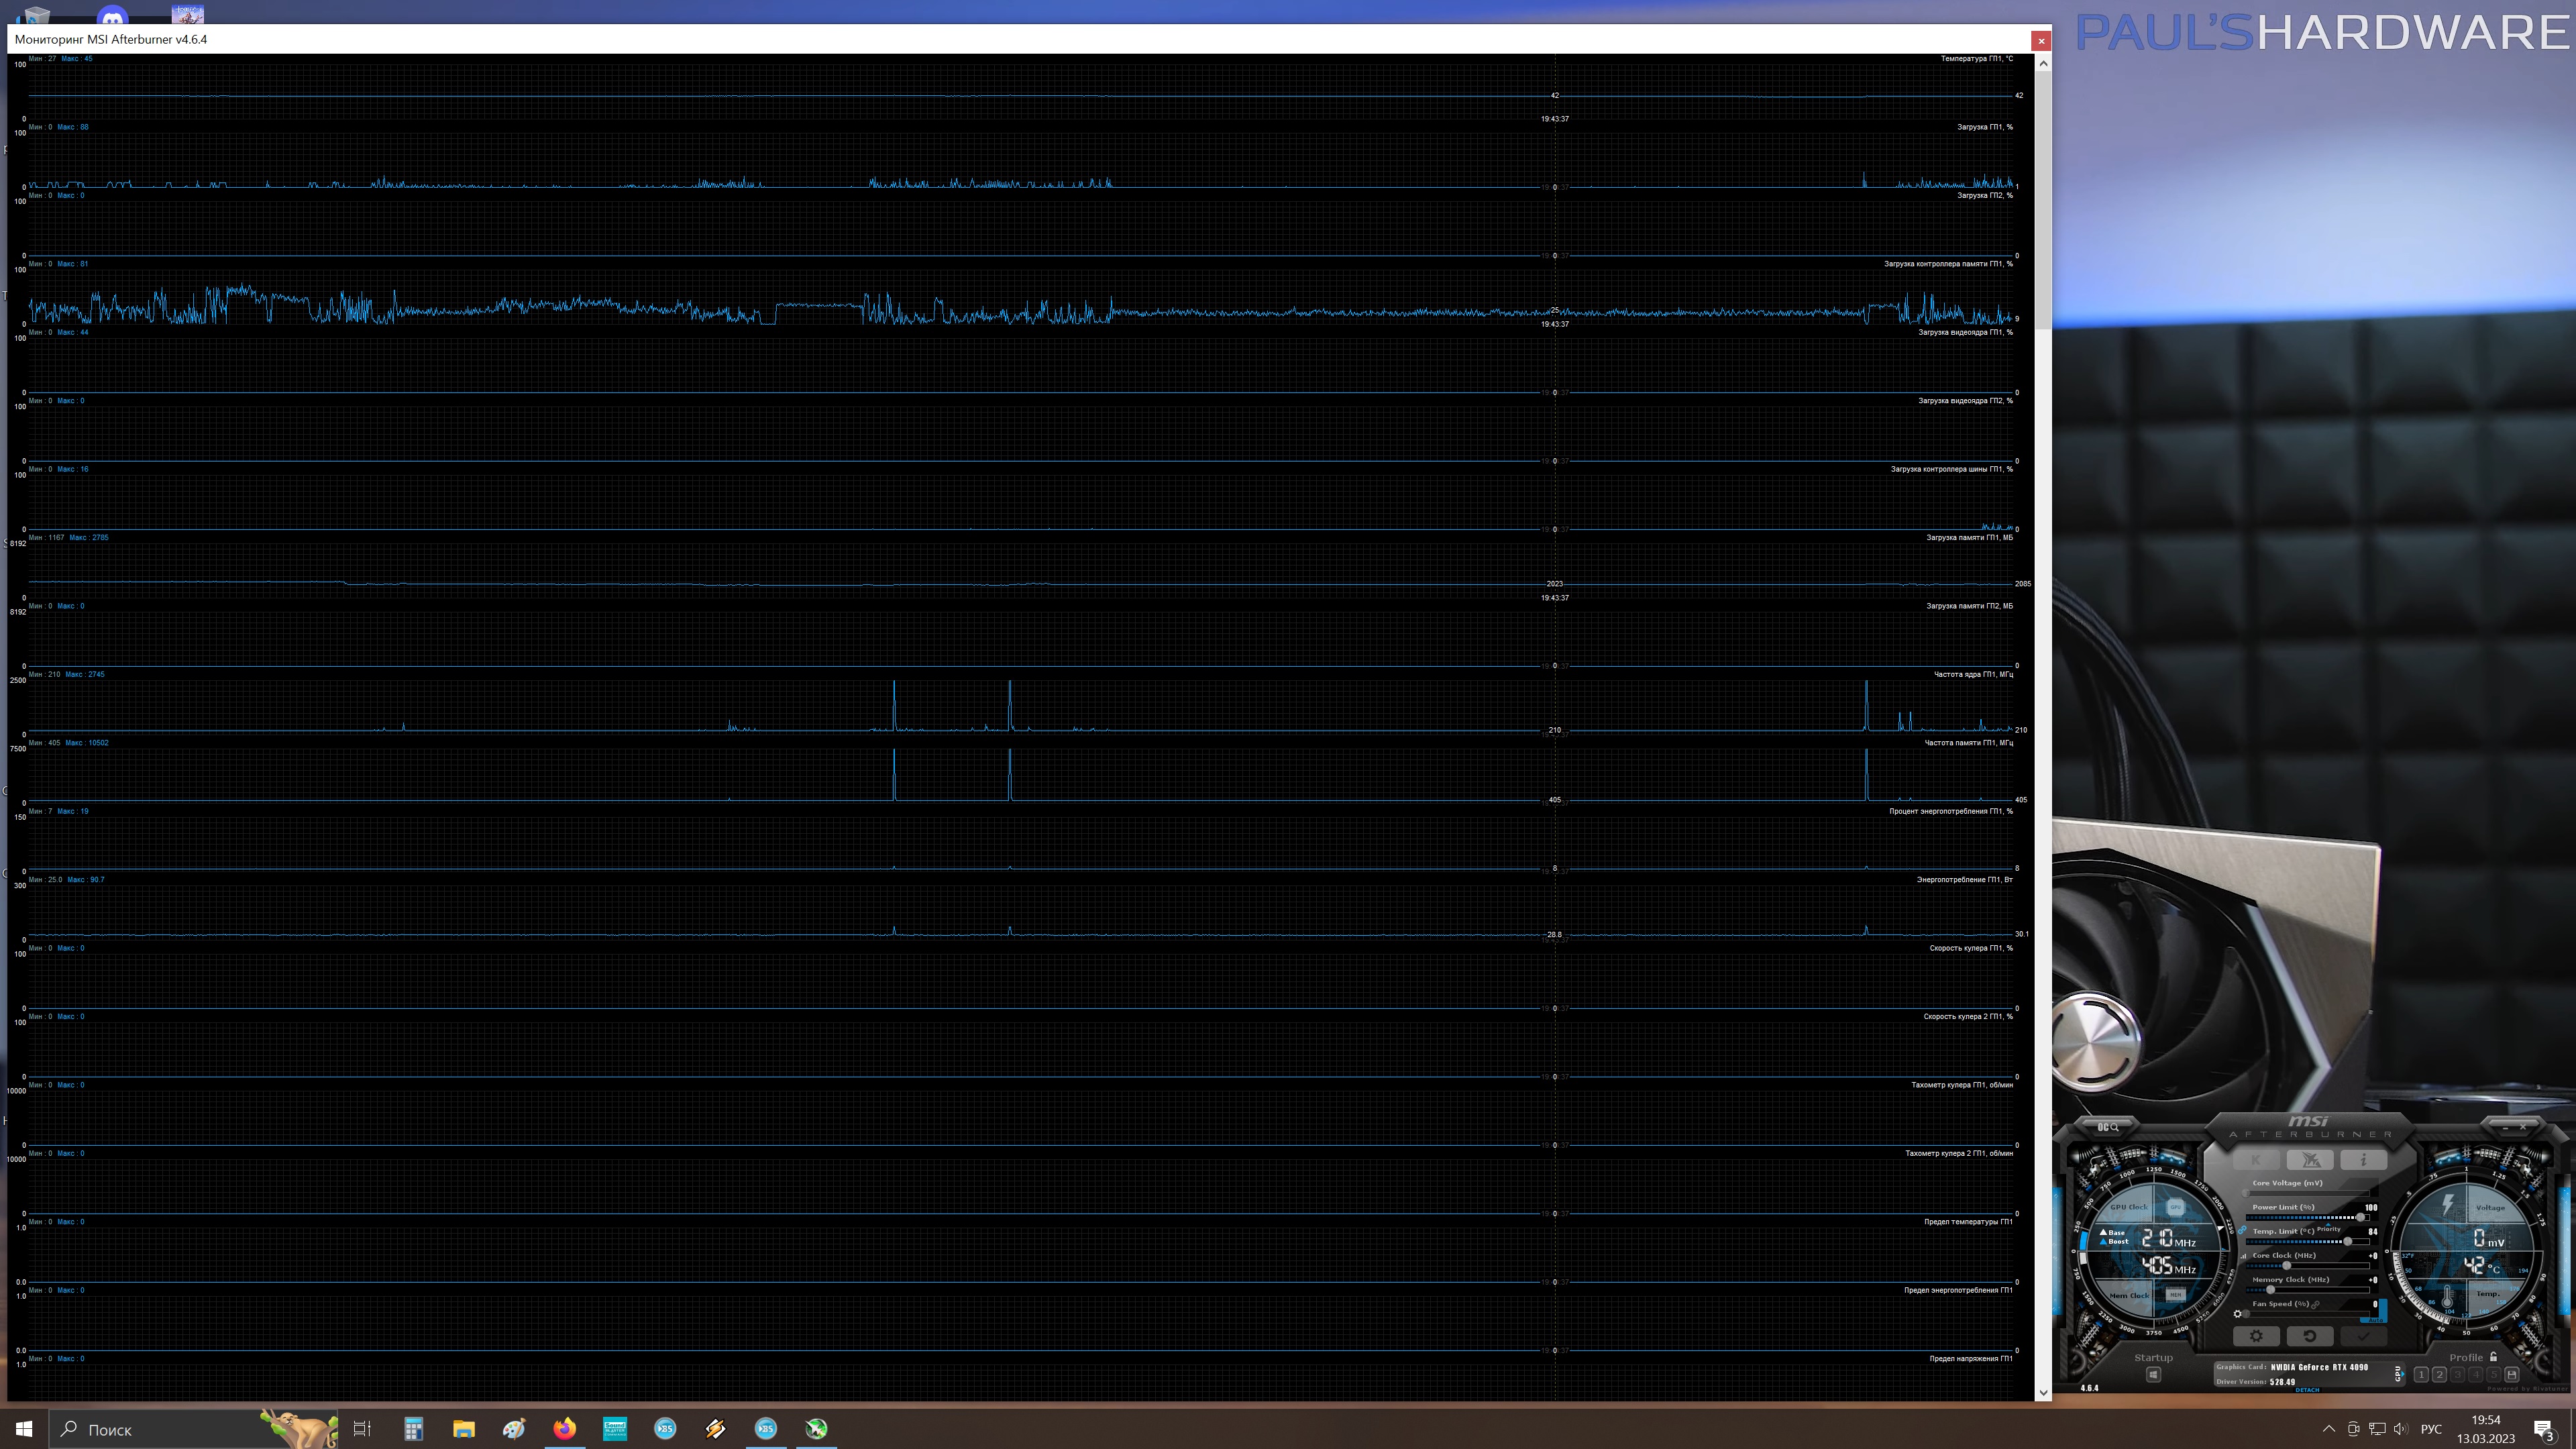The height and width of the screenshot is (1449, 2576).
Task: Toggle the Profile lock icon
Action: pos(2493,1357)
